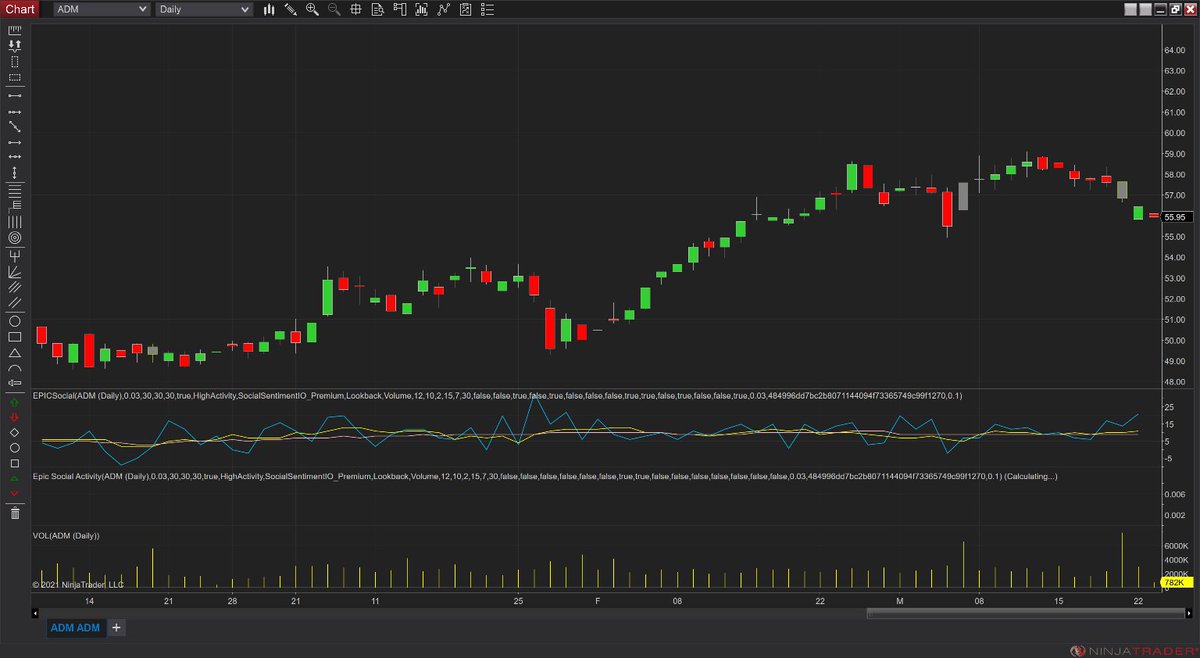The width and height of the screenshot is (1200, 658).
Task: Open the Strategies dialog icon
Action: (x=443, y=9)
